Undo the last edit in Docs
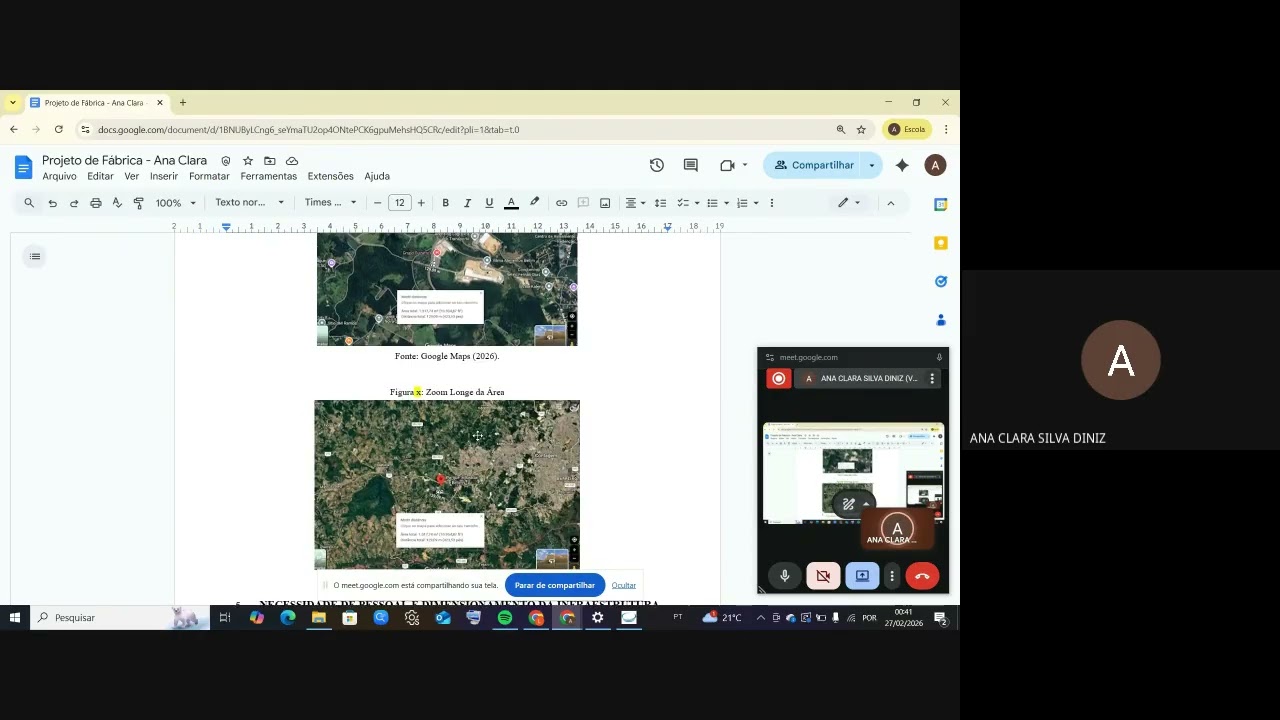This screenshot has height=720, width=1280. click(x=52, y=203)
